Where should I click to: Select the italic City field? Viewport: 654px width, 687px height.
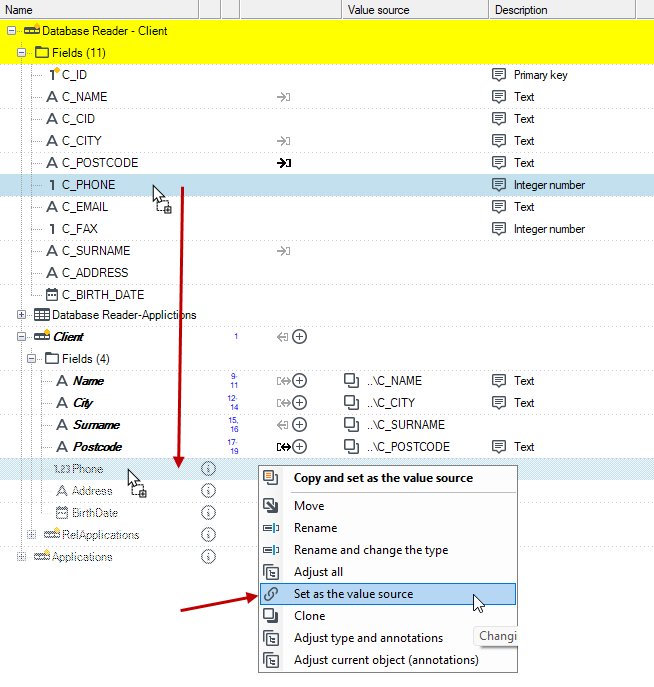pos(83,403)
